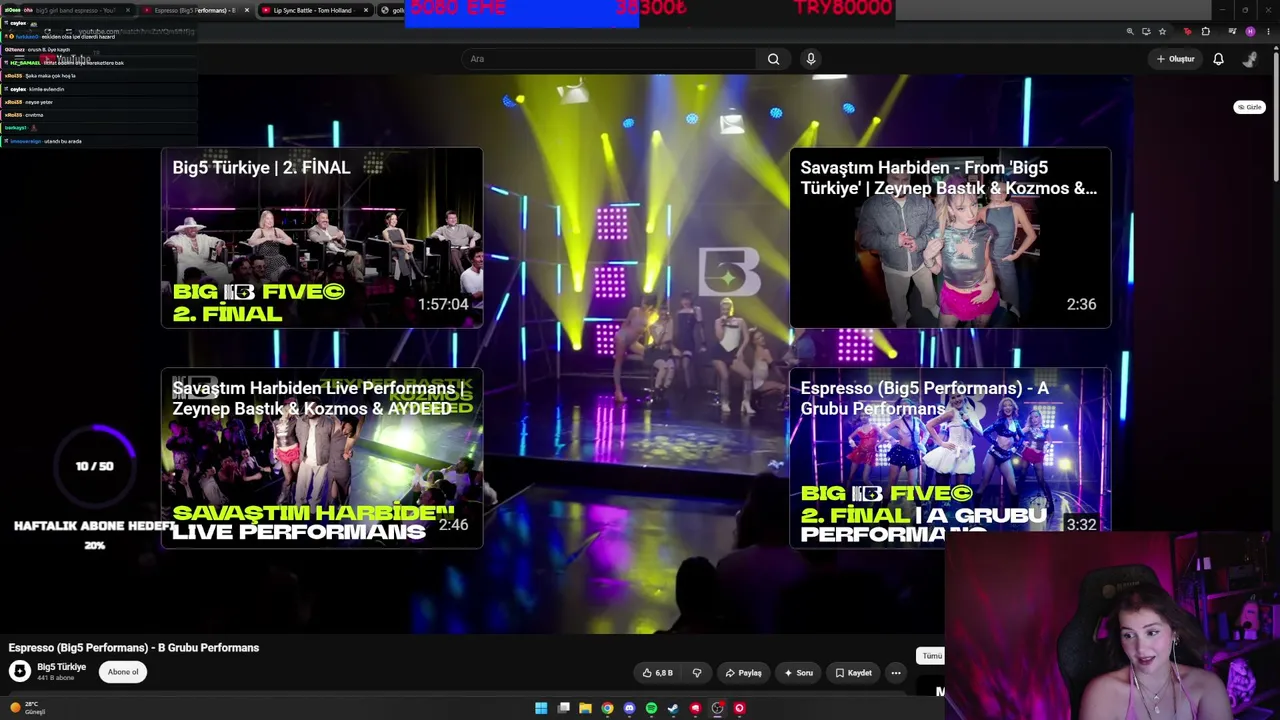Select the Tümü filter chip
The height and width of the screenshot is (720, 1280).
click(x=931, y=656)
